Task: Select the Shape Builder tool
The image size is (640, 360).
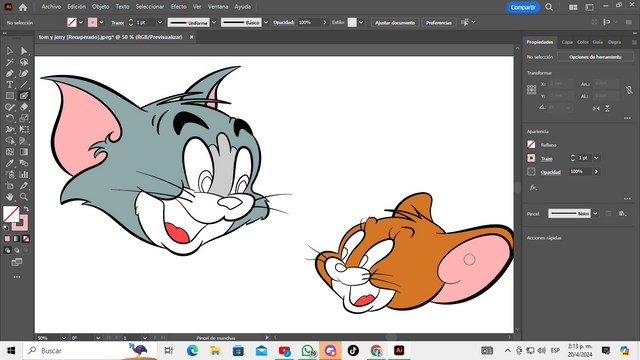Action: (10, 141)
